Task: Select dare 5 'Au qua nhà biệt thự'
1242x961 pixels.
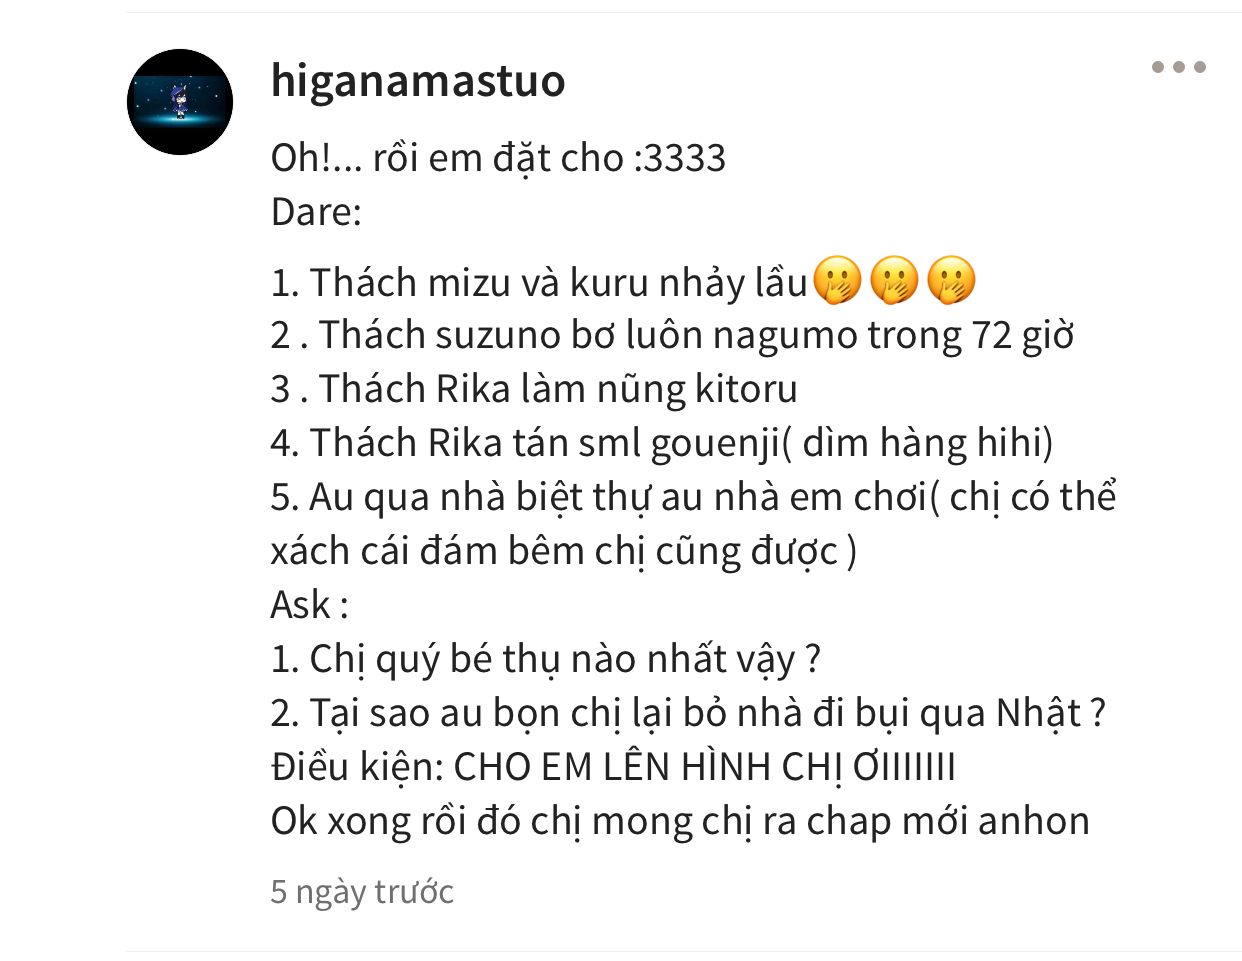Action: click(693, 497)
